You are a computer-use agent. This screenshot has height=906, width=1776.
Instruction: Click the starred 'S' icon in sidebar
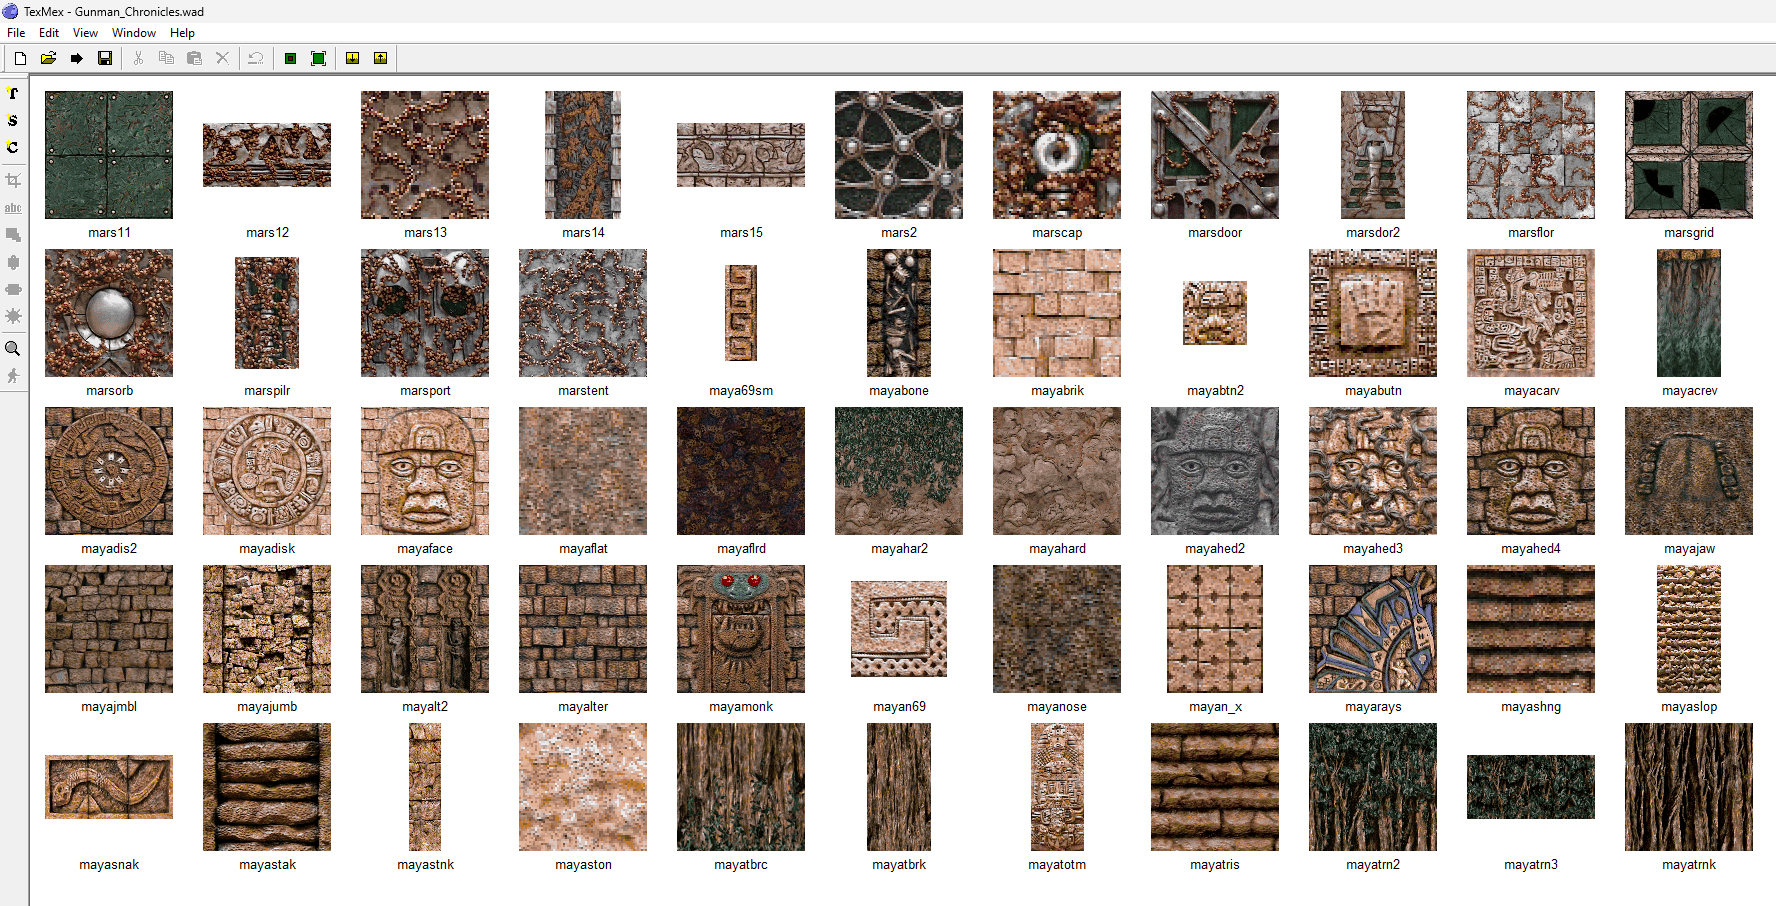tap(13, 120)
